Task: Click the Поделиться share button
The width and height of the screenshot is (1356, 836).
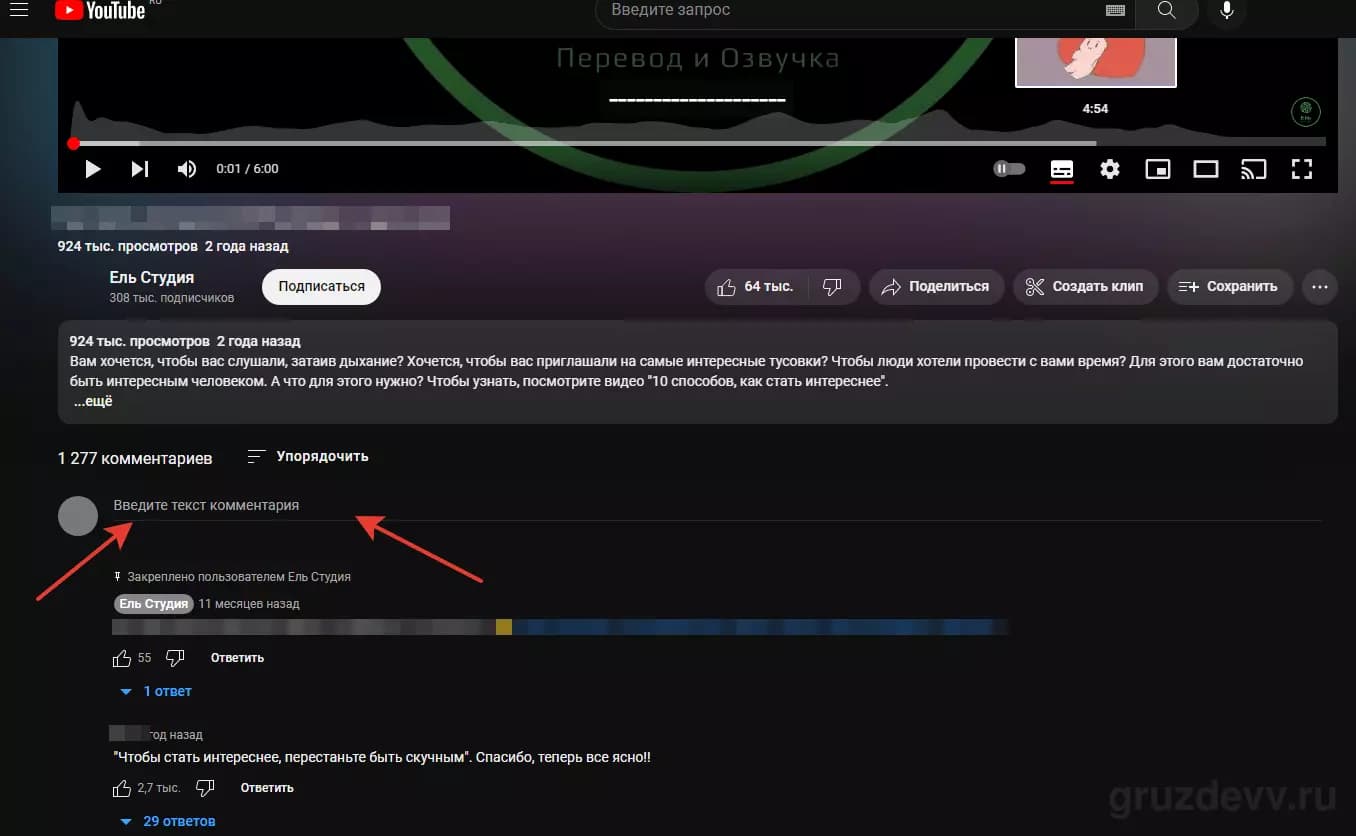Action: pyautogui.click(x=936, y=287)
